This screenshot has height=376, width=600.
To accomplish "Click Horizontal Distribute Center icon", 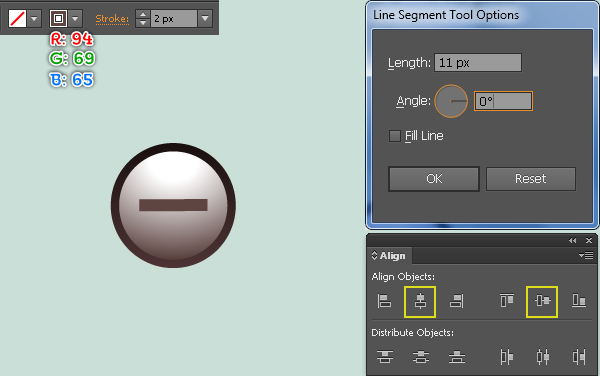I will (543, 357).
